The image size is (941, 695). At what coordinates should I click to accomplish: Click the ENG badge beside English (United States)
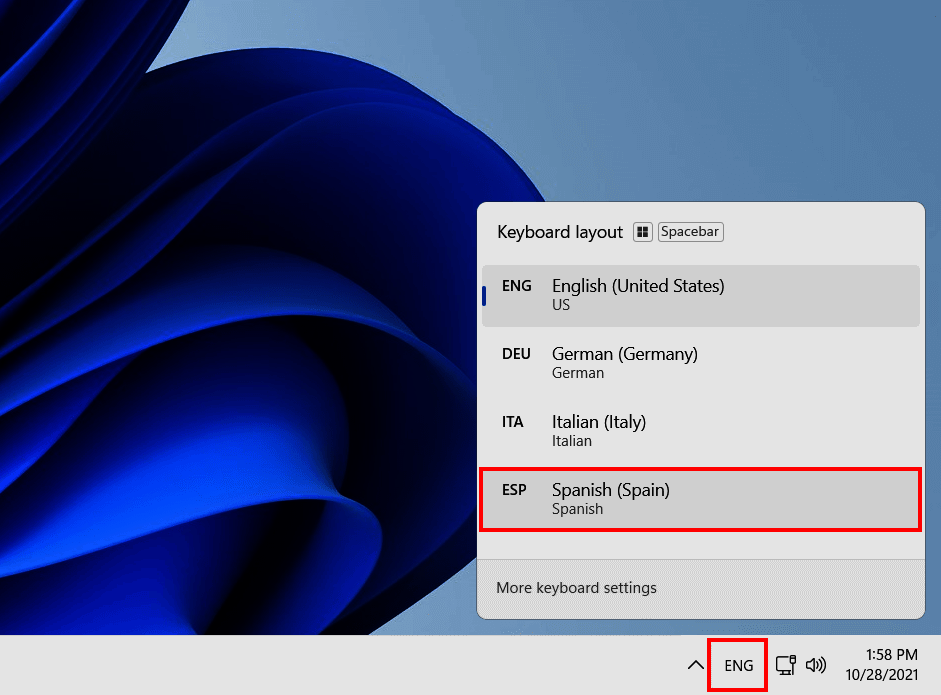[x=516, y=286]
